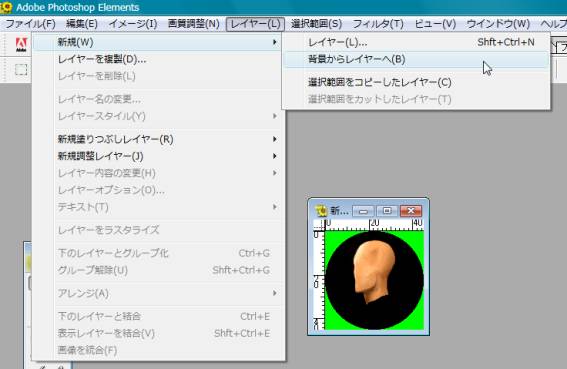
Task: Maximize the small document window
Action: [387, 211]
